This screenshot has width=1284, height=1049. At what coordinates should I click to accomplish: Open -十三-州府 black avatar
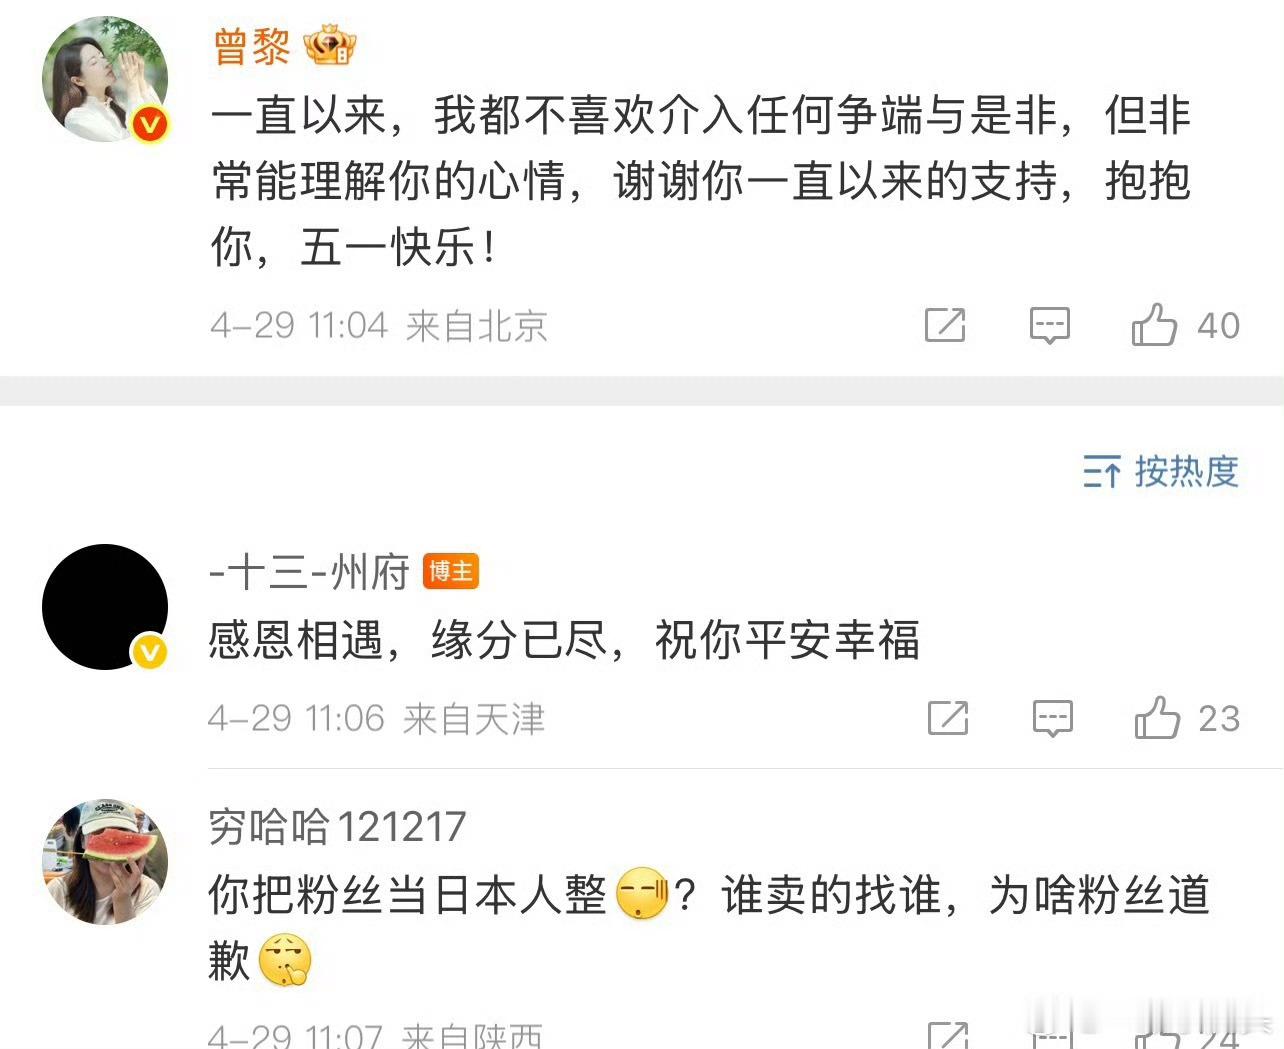coord(105,607)
